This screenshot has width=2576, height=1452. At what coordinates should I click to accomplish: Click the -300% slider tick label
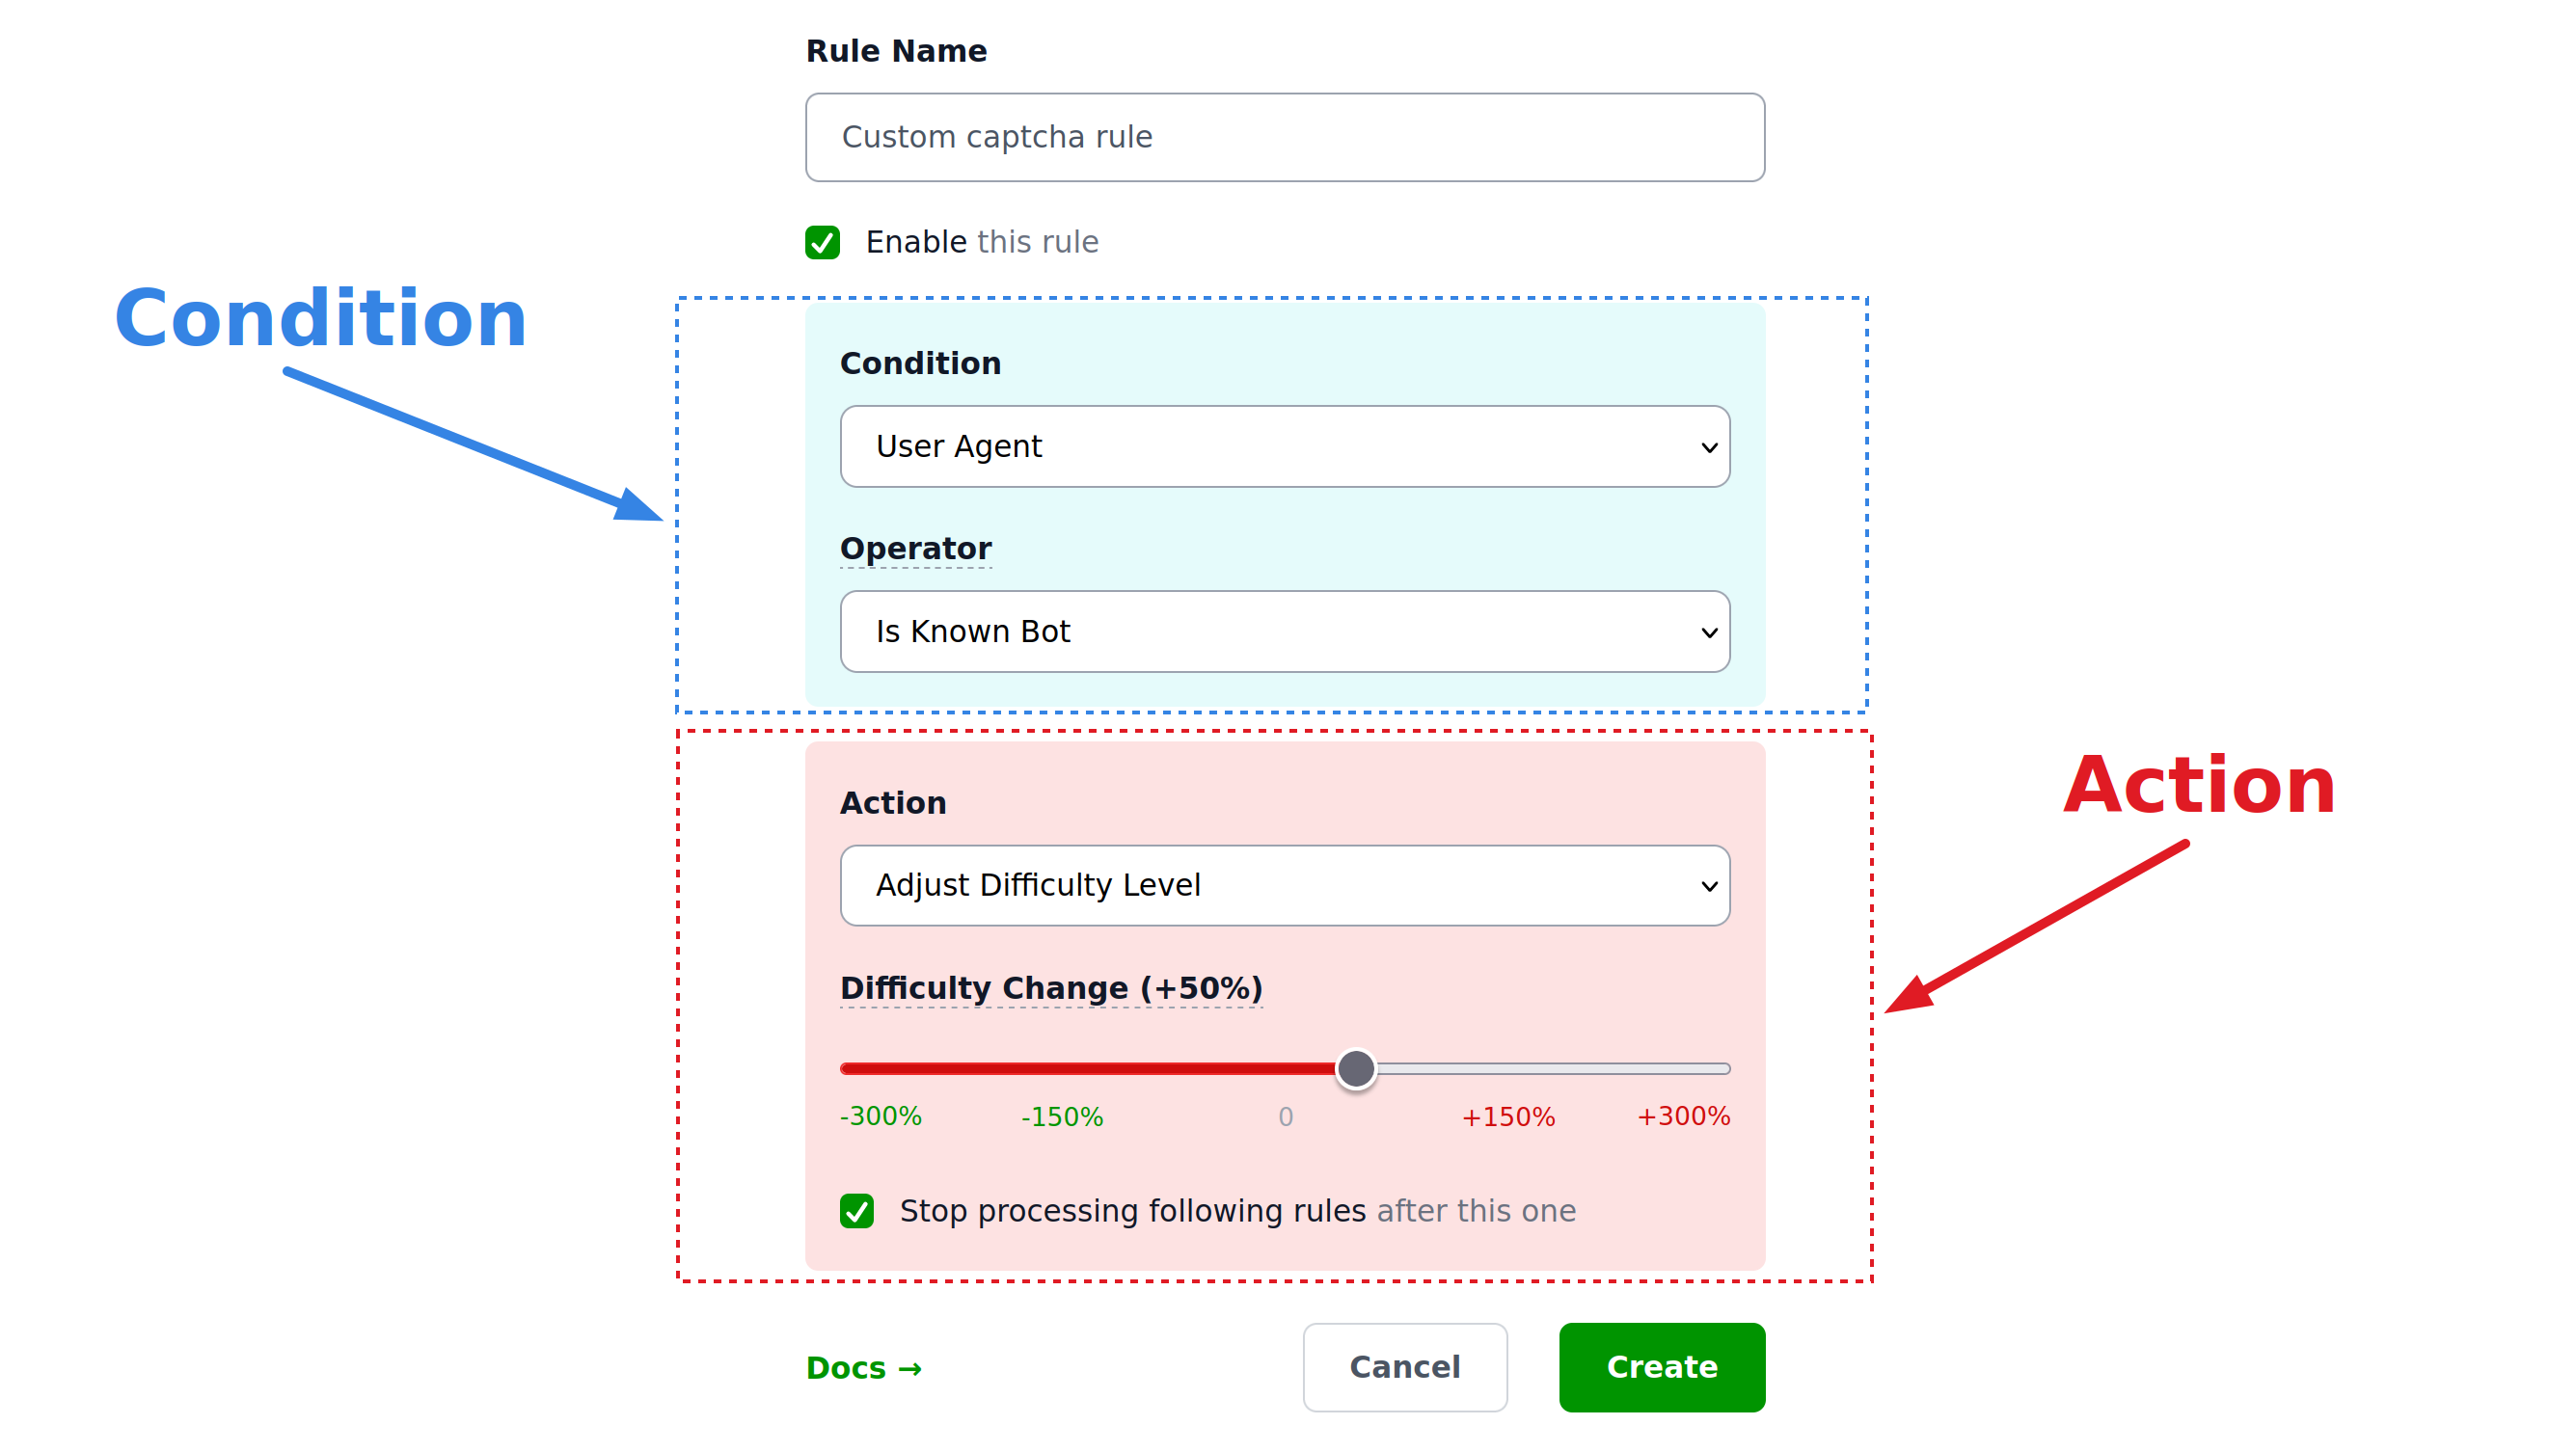(880, 1116)
